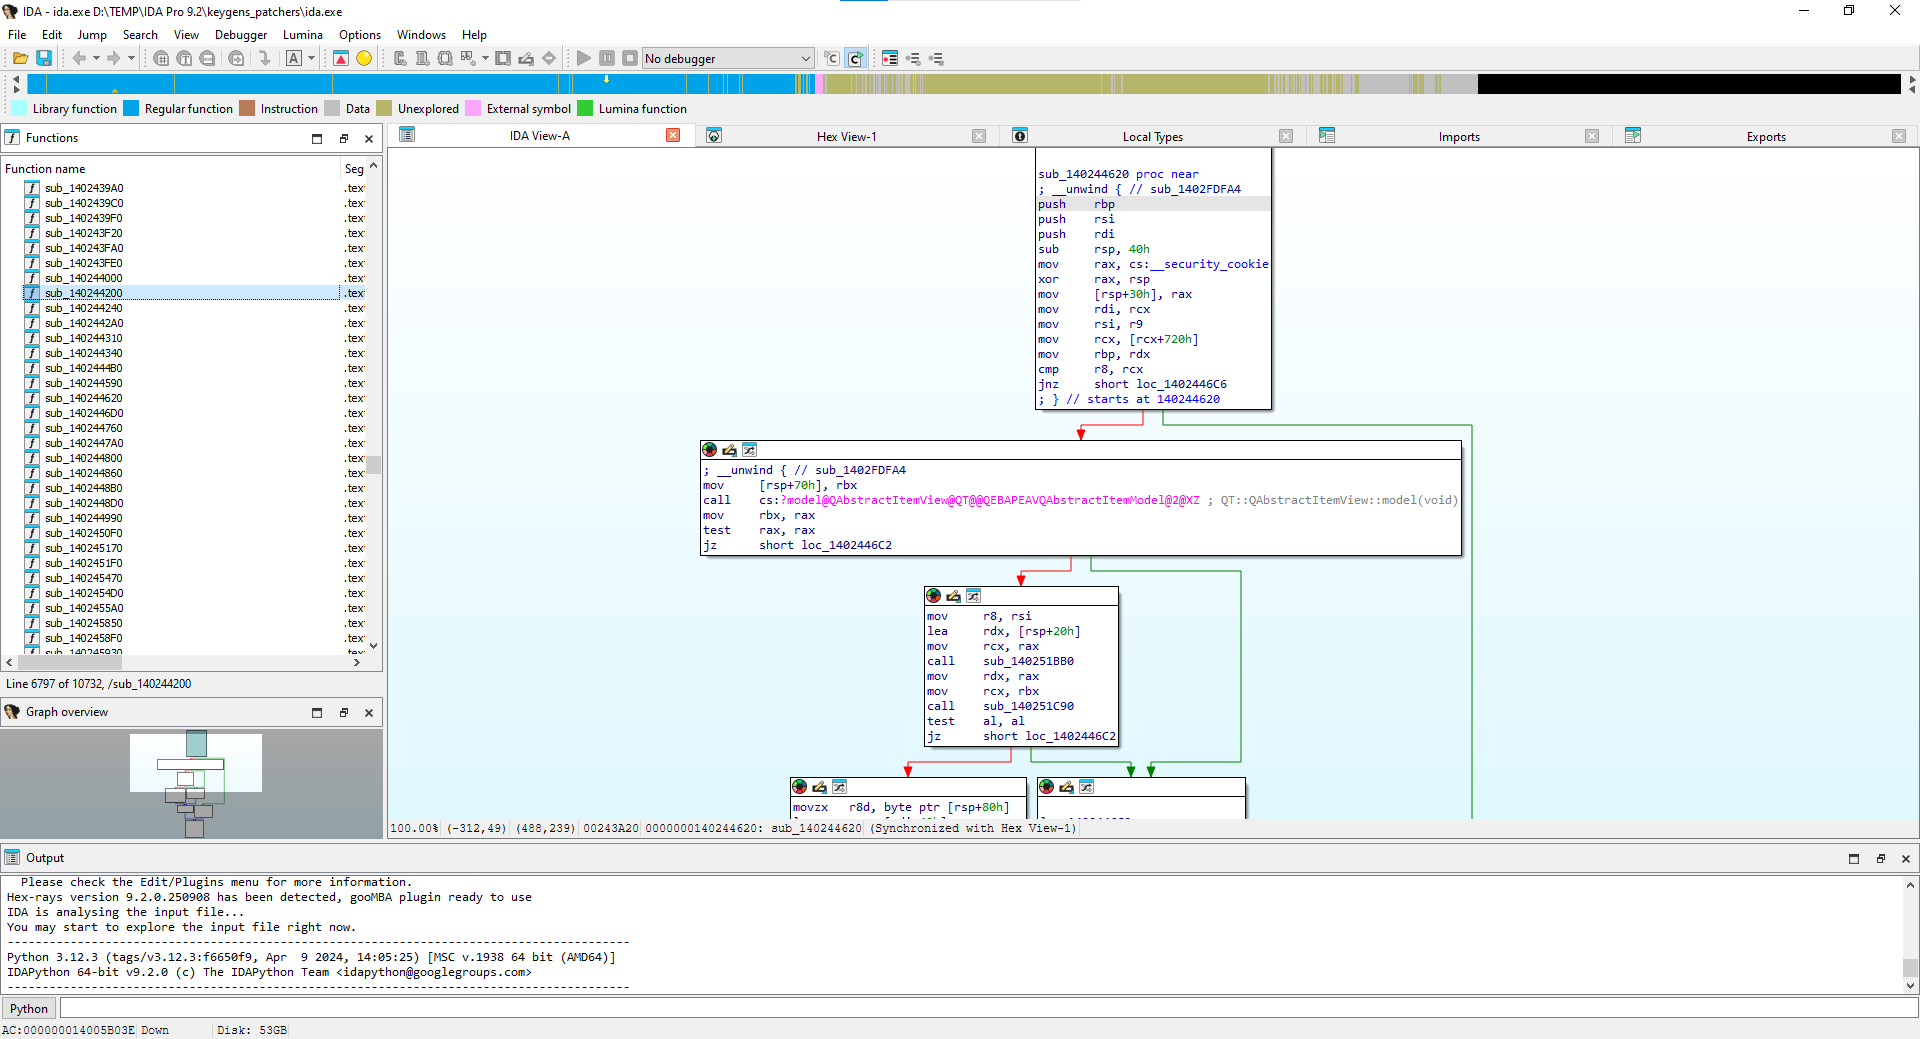Close the Functions panel
1920x1039 pixels.
[x=369, y=139]
